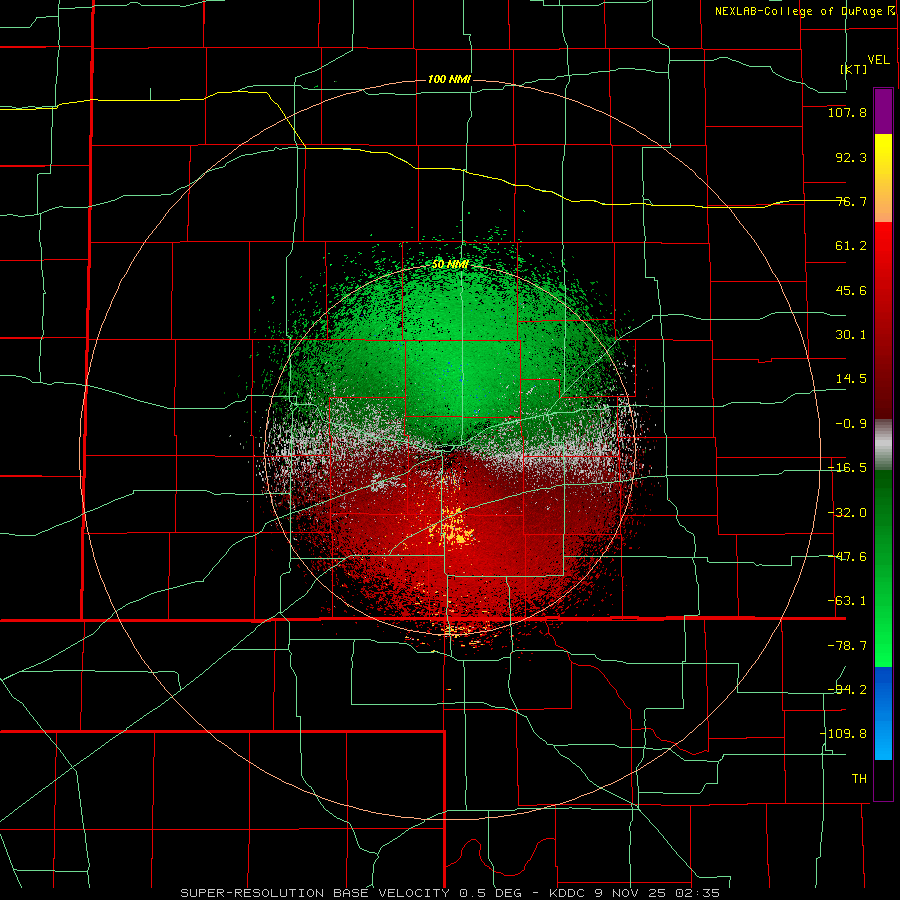
Task: Click the [KT] units label
Action: point(854,69)
